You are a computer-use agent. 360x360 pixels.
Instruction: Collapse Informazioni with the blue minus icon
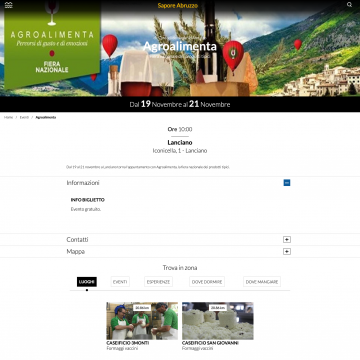click(x=287, y=183)
